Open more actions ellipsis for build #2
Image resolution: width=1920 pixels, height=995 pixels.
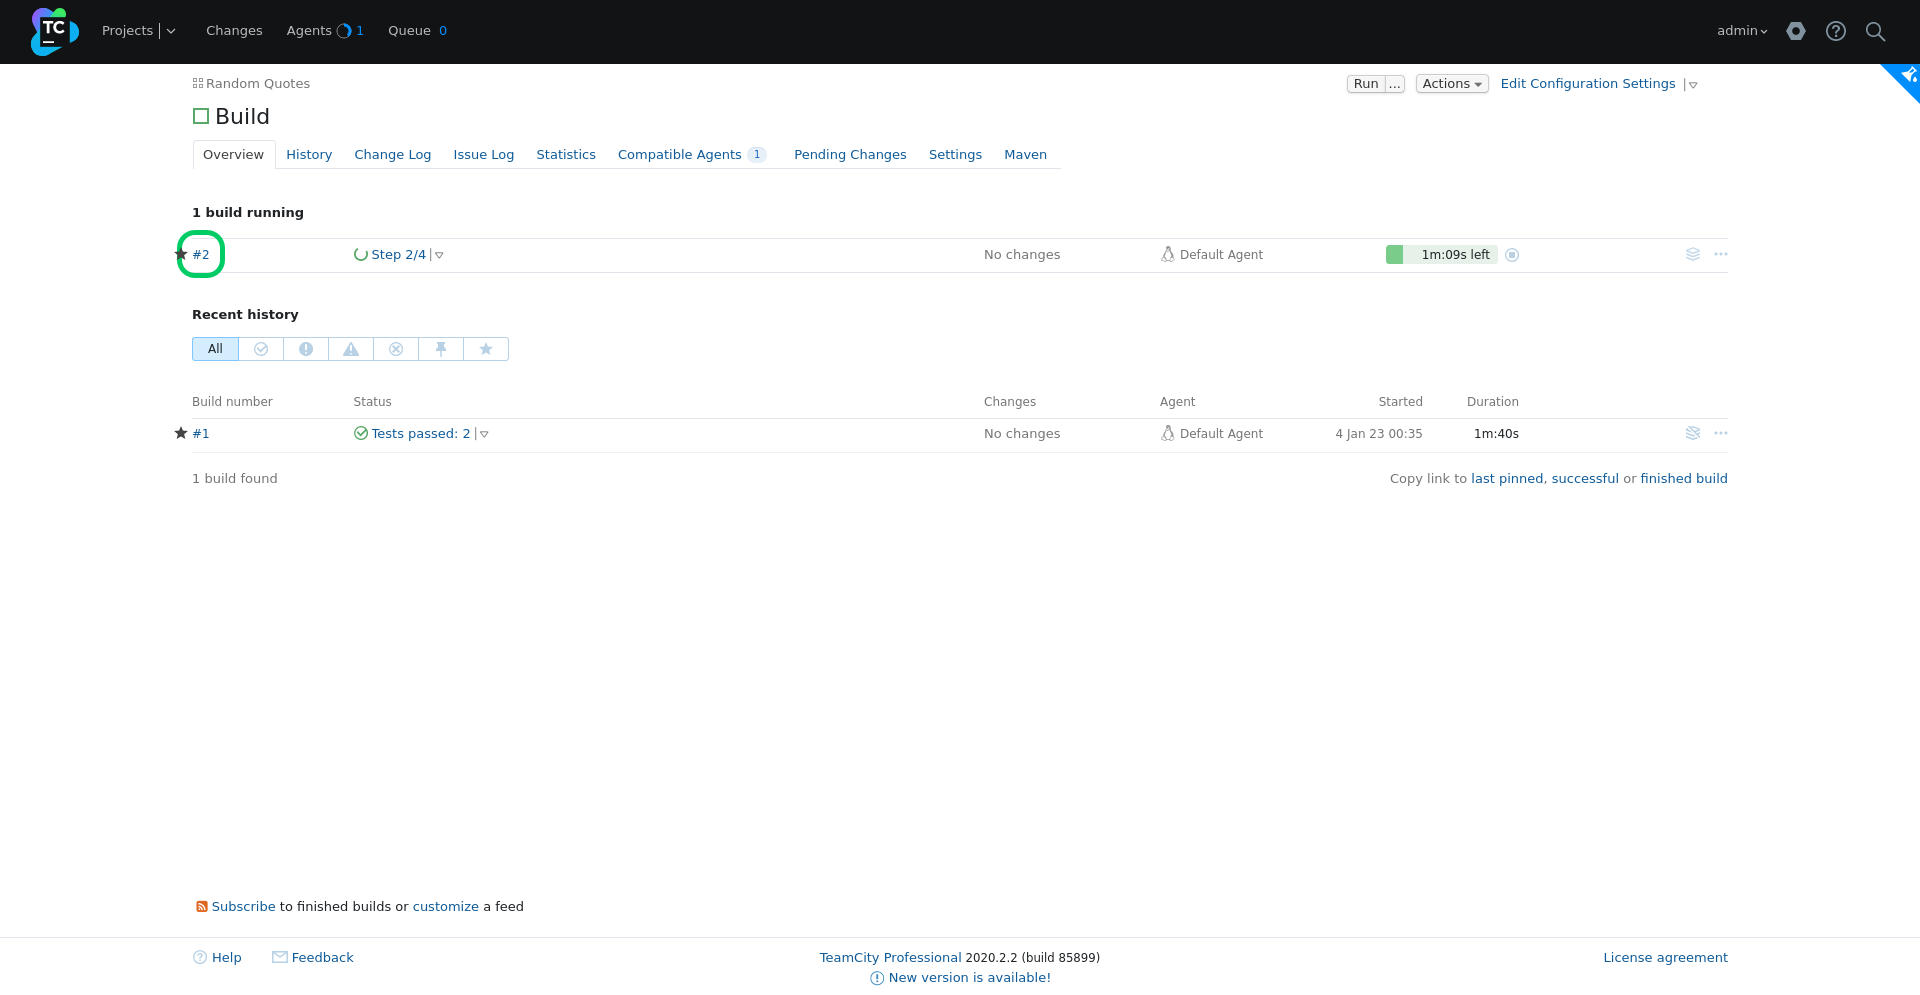point(1721,254)
